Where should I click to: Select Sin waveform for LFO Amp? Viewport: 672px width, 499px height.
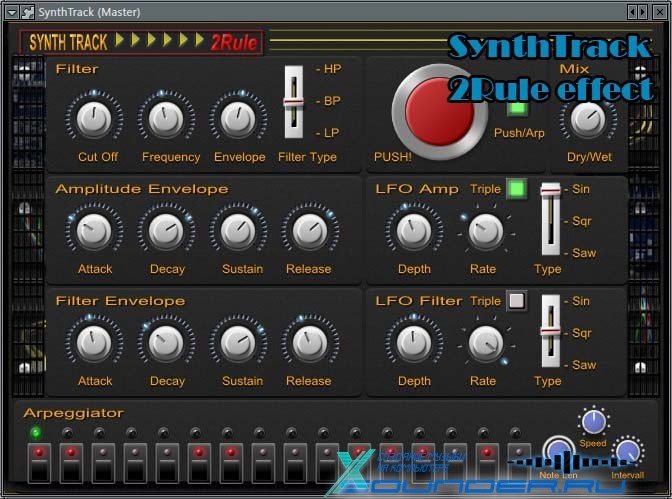[577, 189]
